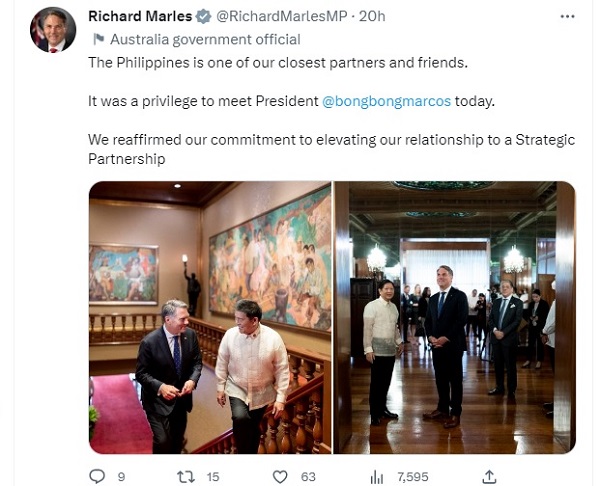
Task: Open the left staircase photo
Action: [210, 317]
